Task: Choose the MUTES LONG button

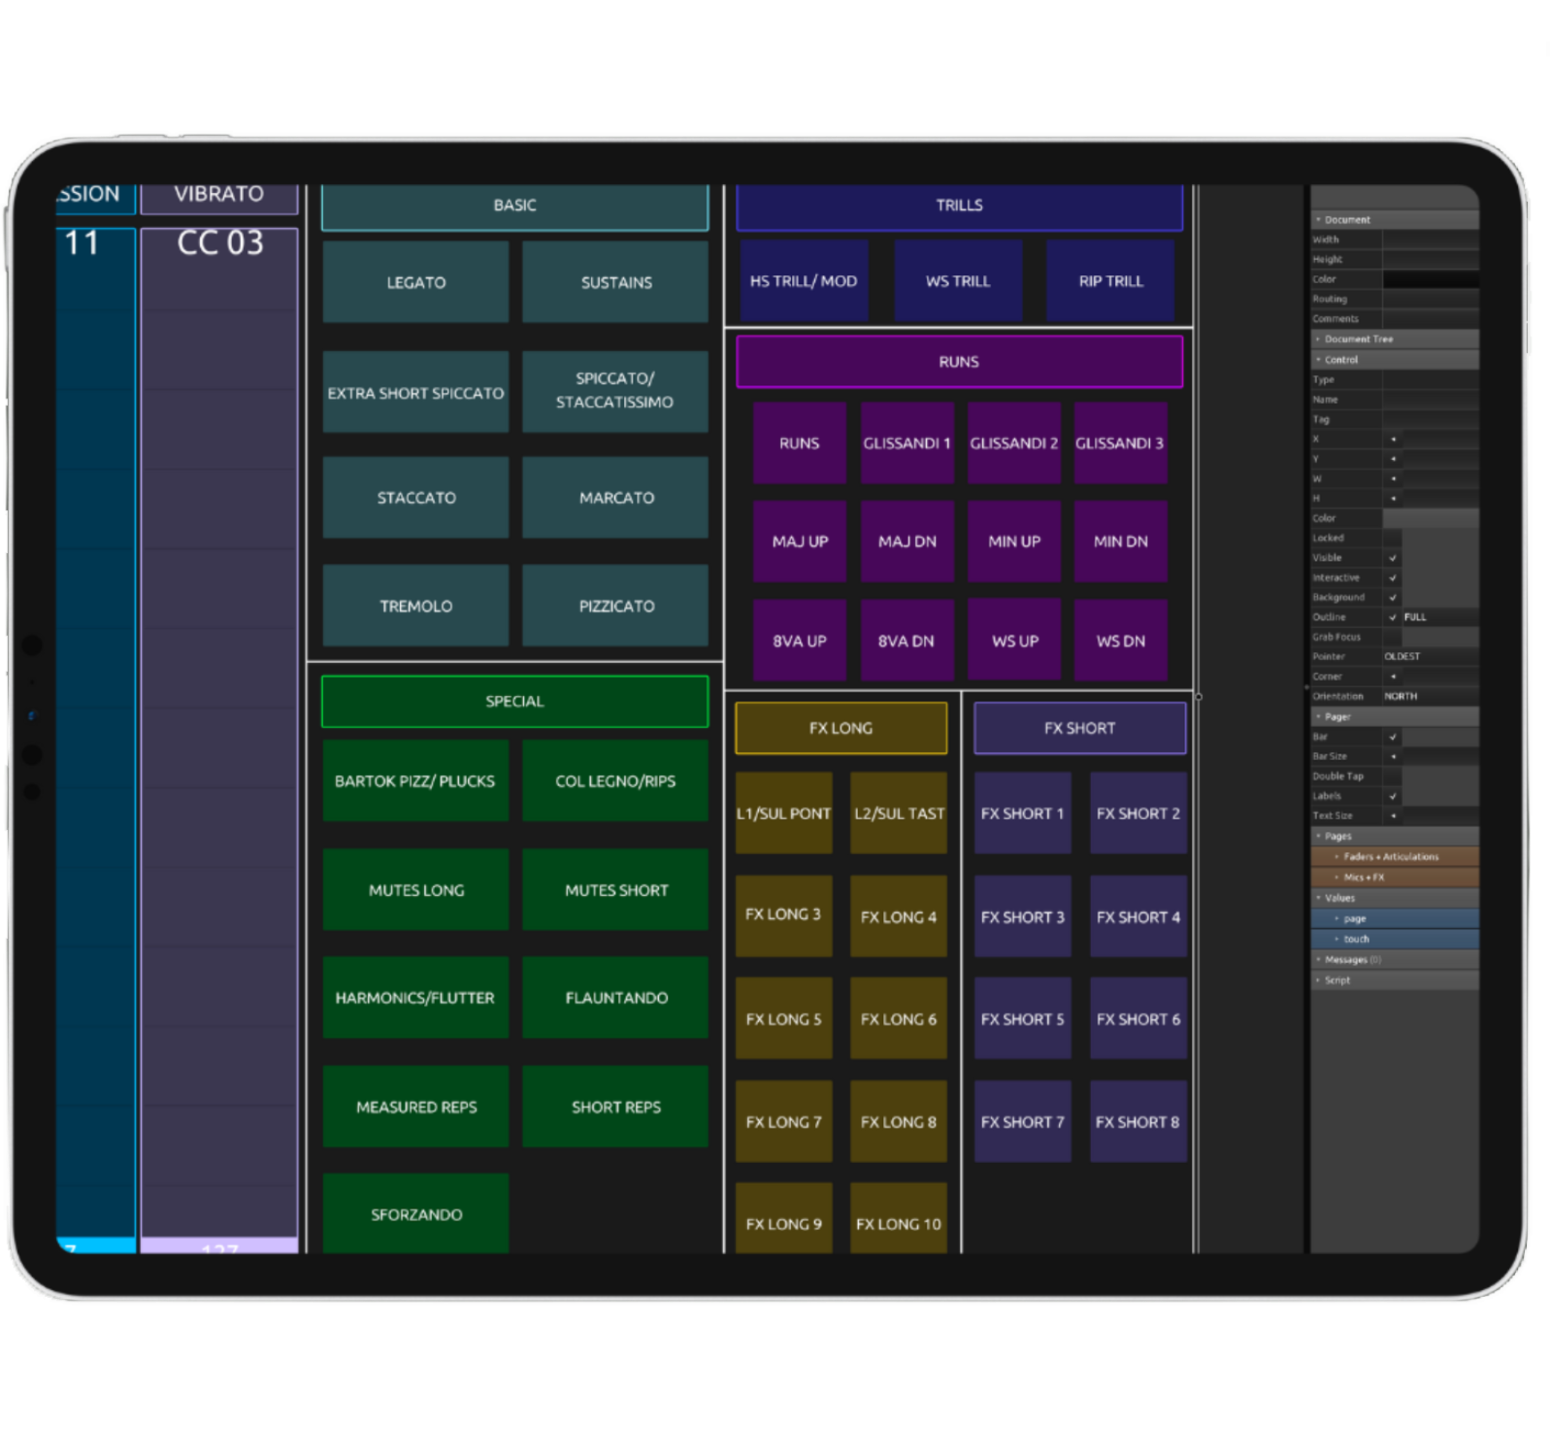Action: coord(416,890)
